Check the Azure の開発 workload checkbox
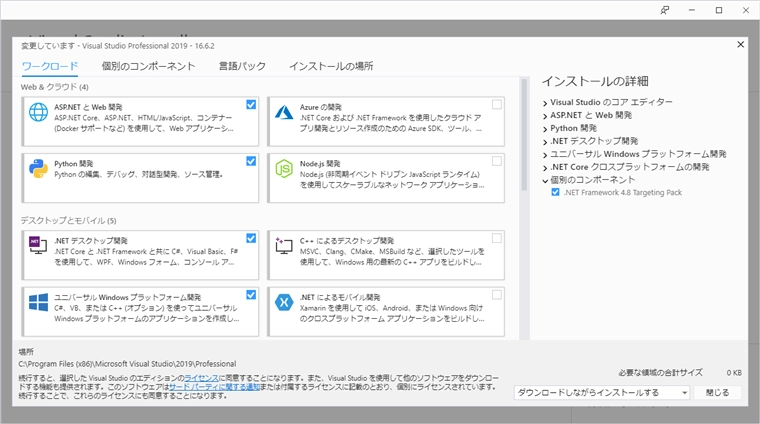The height and width of the screenshot is (424, 760). (497, 105)
